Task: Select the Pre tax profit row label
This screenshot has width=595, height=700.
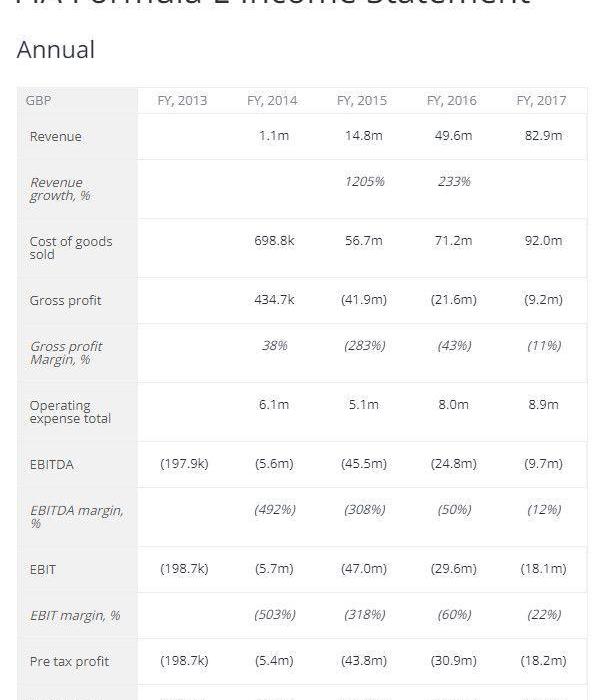Action: (69, 661)
